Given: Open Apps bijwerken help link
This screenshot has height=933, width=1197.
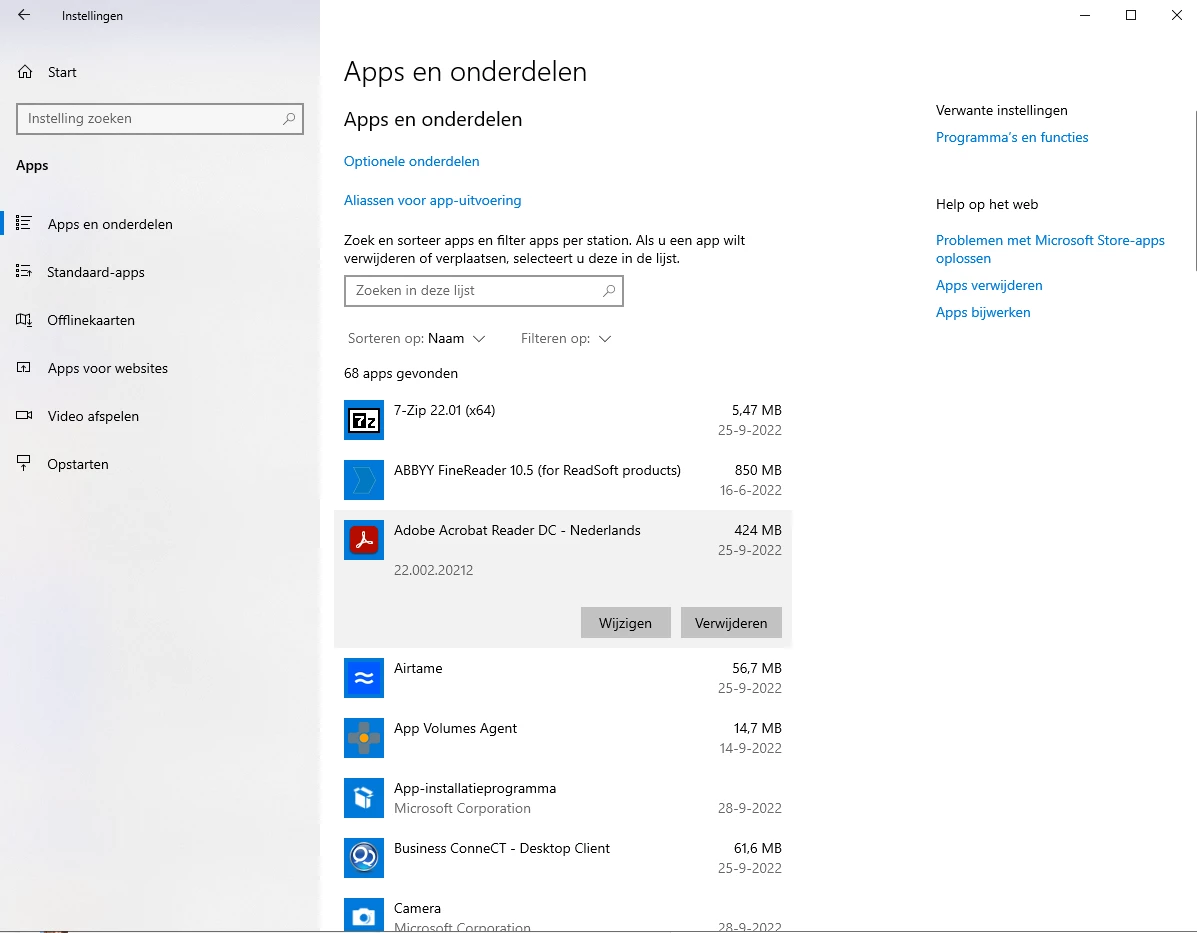Looking at the screenshot, I should [982, 312].
